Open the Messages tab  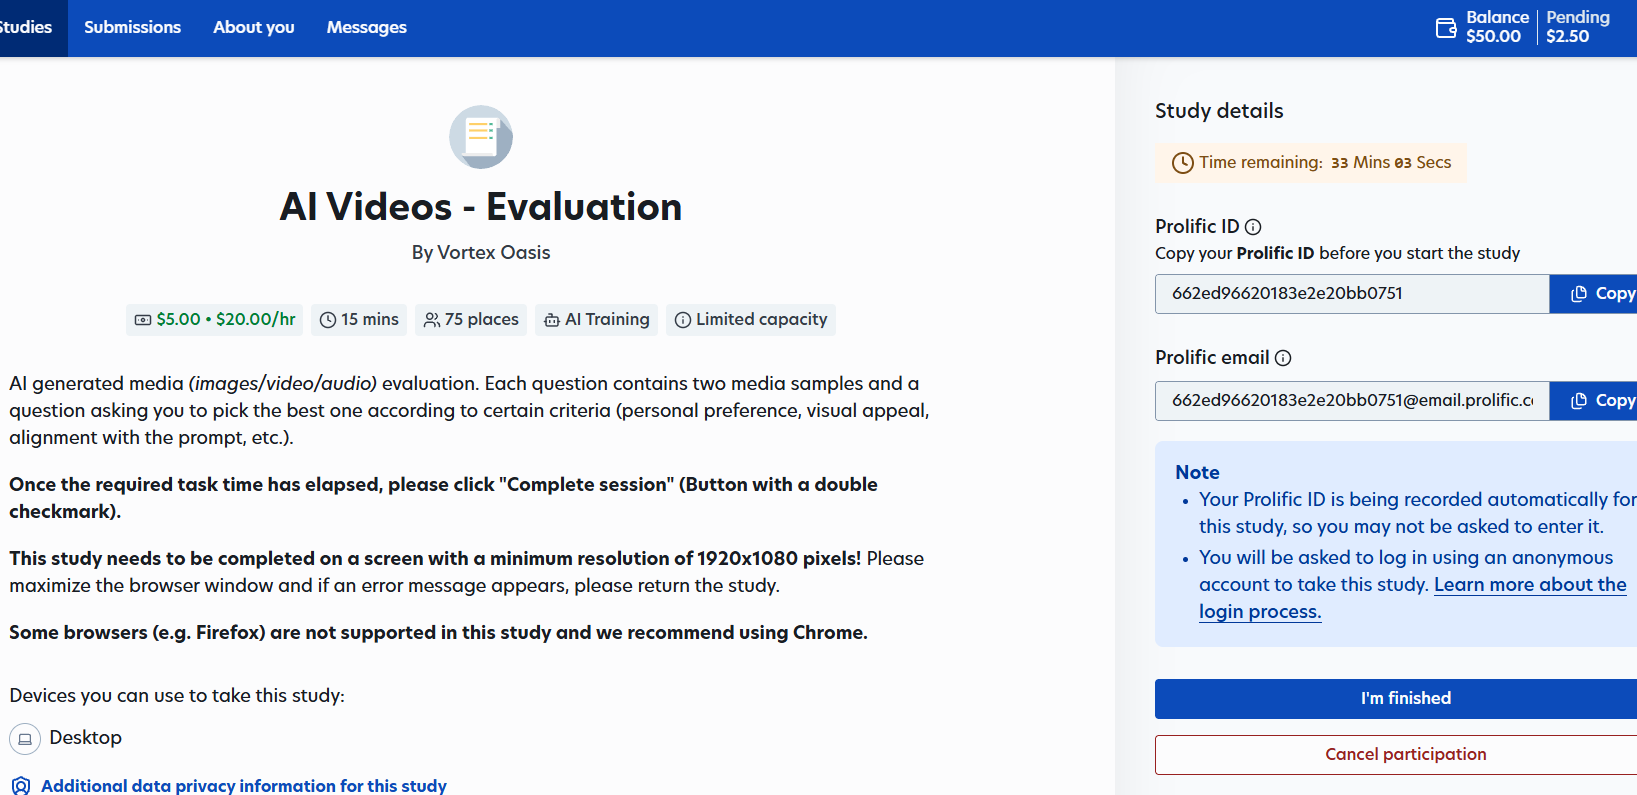pos(366,27)
